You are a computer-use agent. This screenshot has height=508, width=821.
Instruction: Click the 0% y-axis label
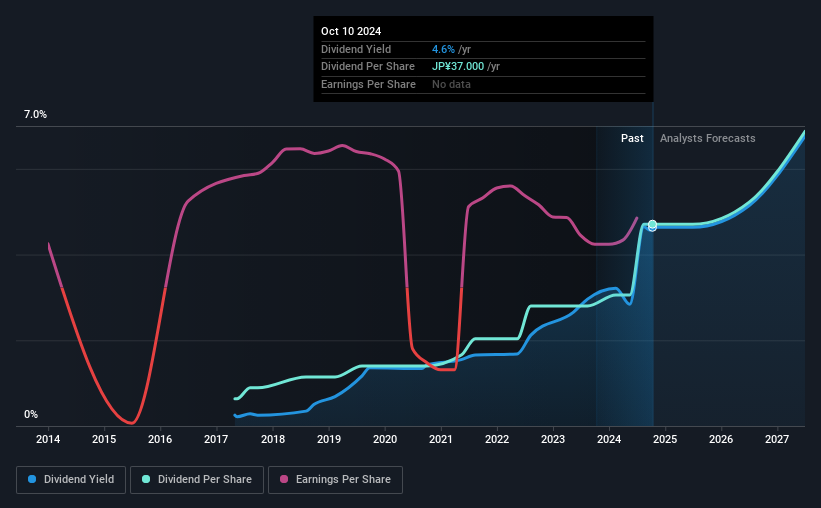point(31,414)
